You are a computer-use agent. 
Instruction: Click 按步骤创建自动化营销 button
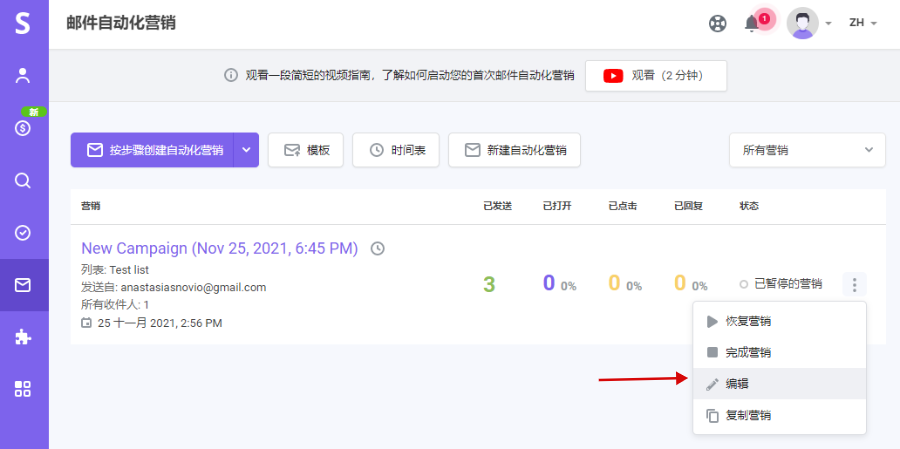[x=152, y=150]
